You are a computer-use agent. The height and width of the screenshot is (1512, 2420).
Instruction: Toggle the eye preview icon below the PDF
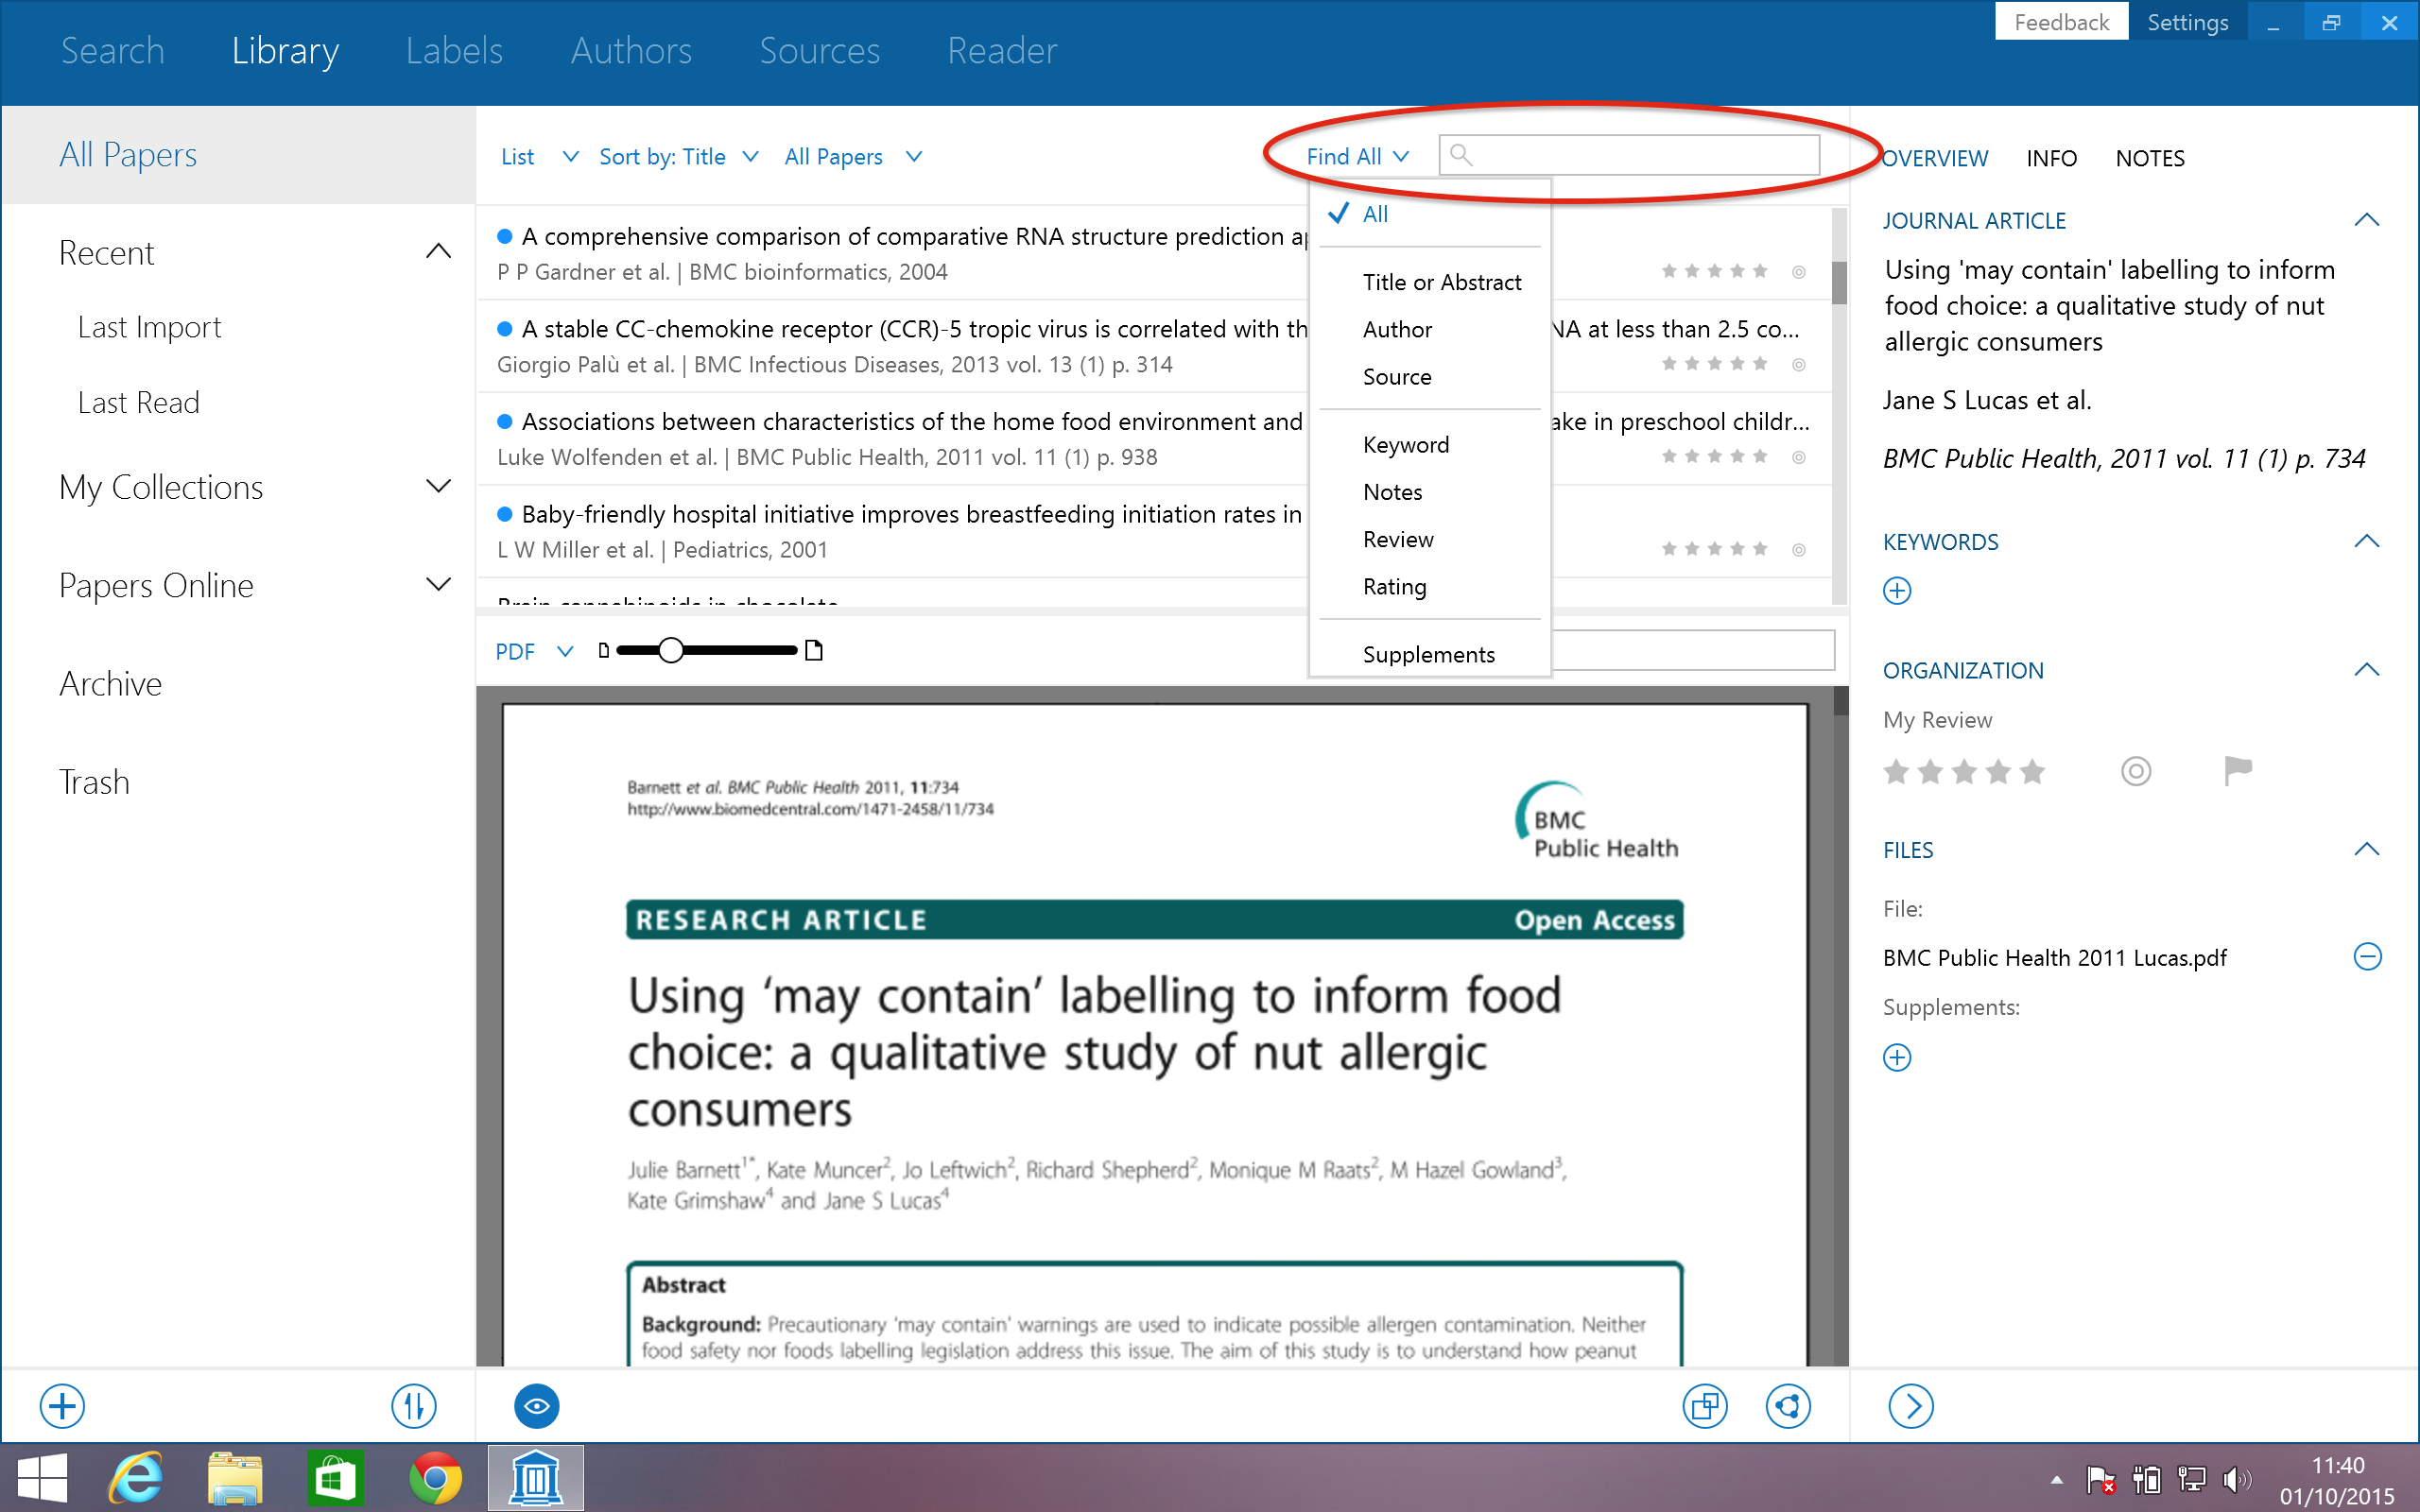click(537, 1406)
